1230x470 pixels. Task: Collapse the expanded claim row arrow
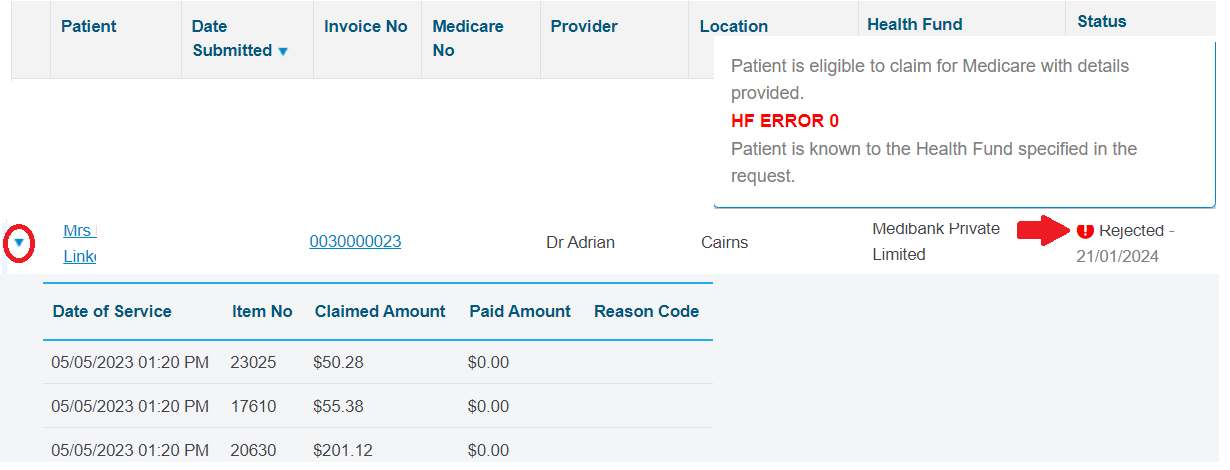(x=19, y=243)
